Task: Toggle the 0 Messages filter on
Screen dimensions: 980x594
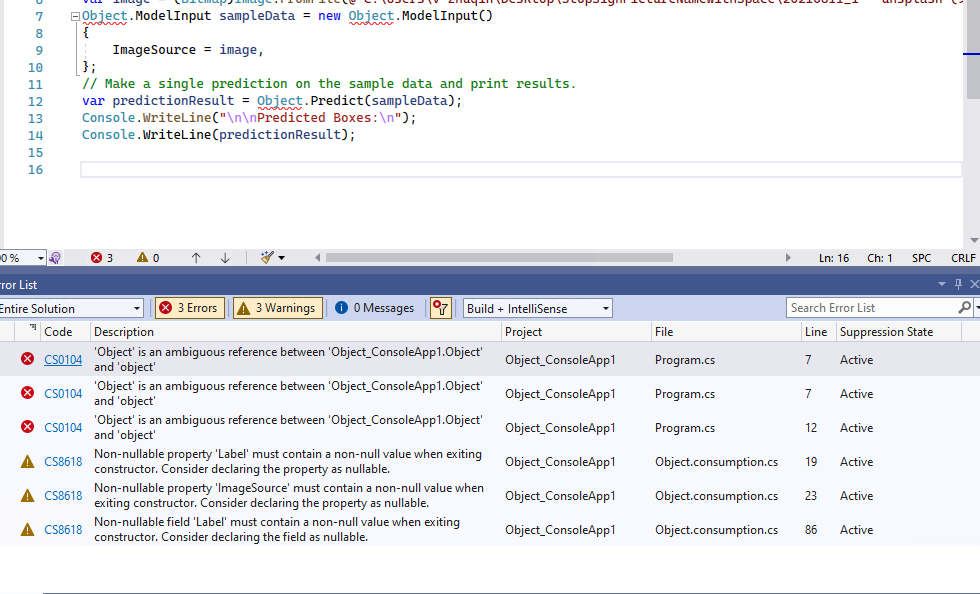Action: click(x=375, y=307)
